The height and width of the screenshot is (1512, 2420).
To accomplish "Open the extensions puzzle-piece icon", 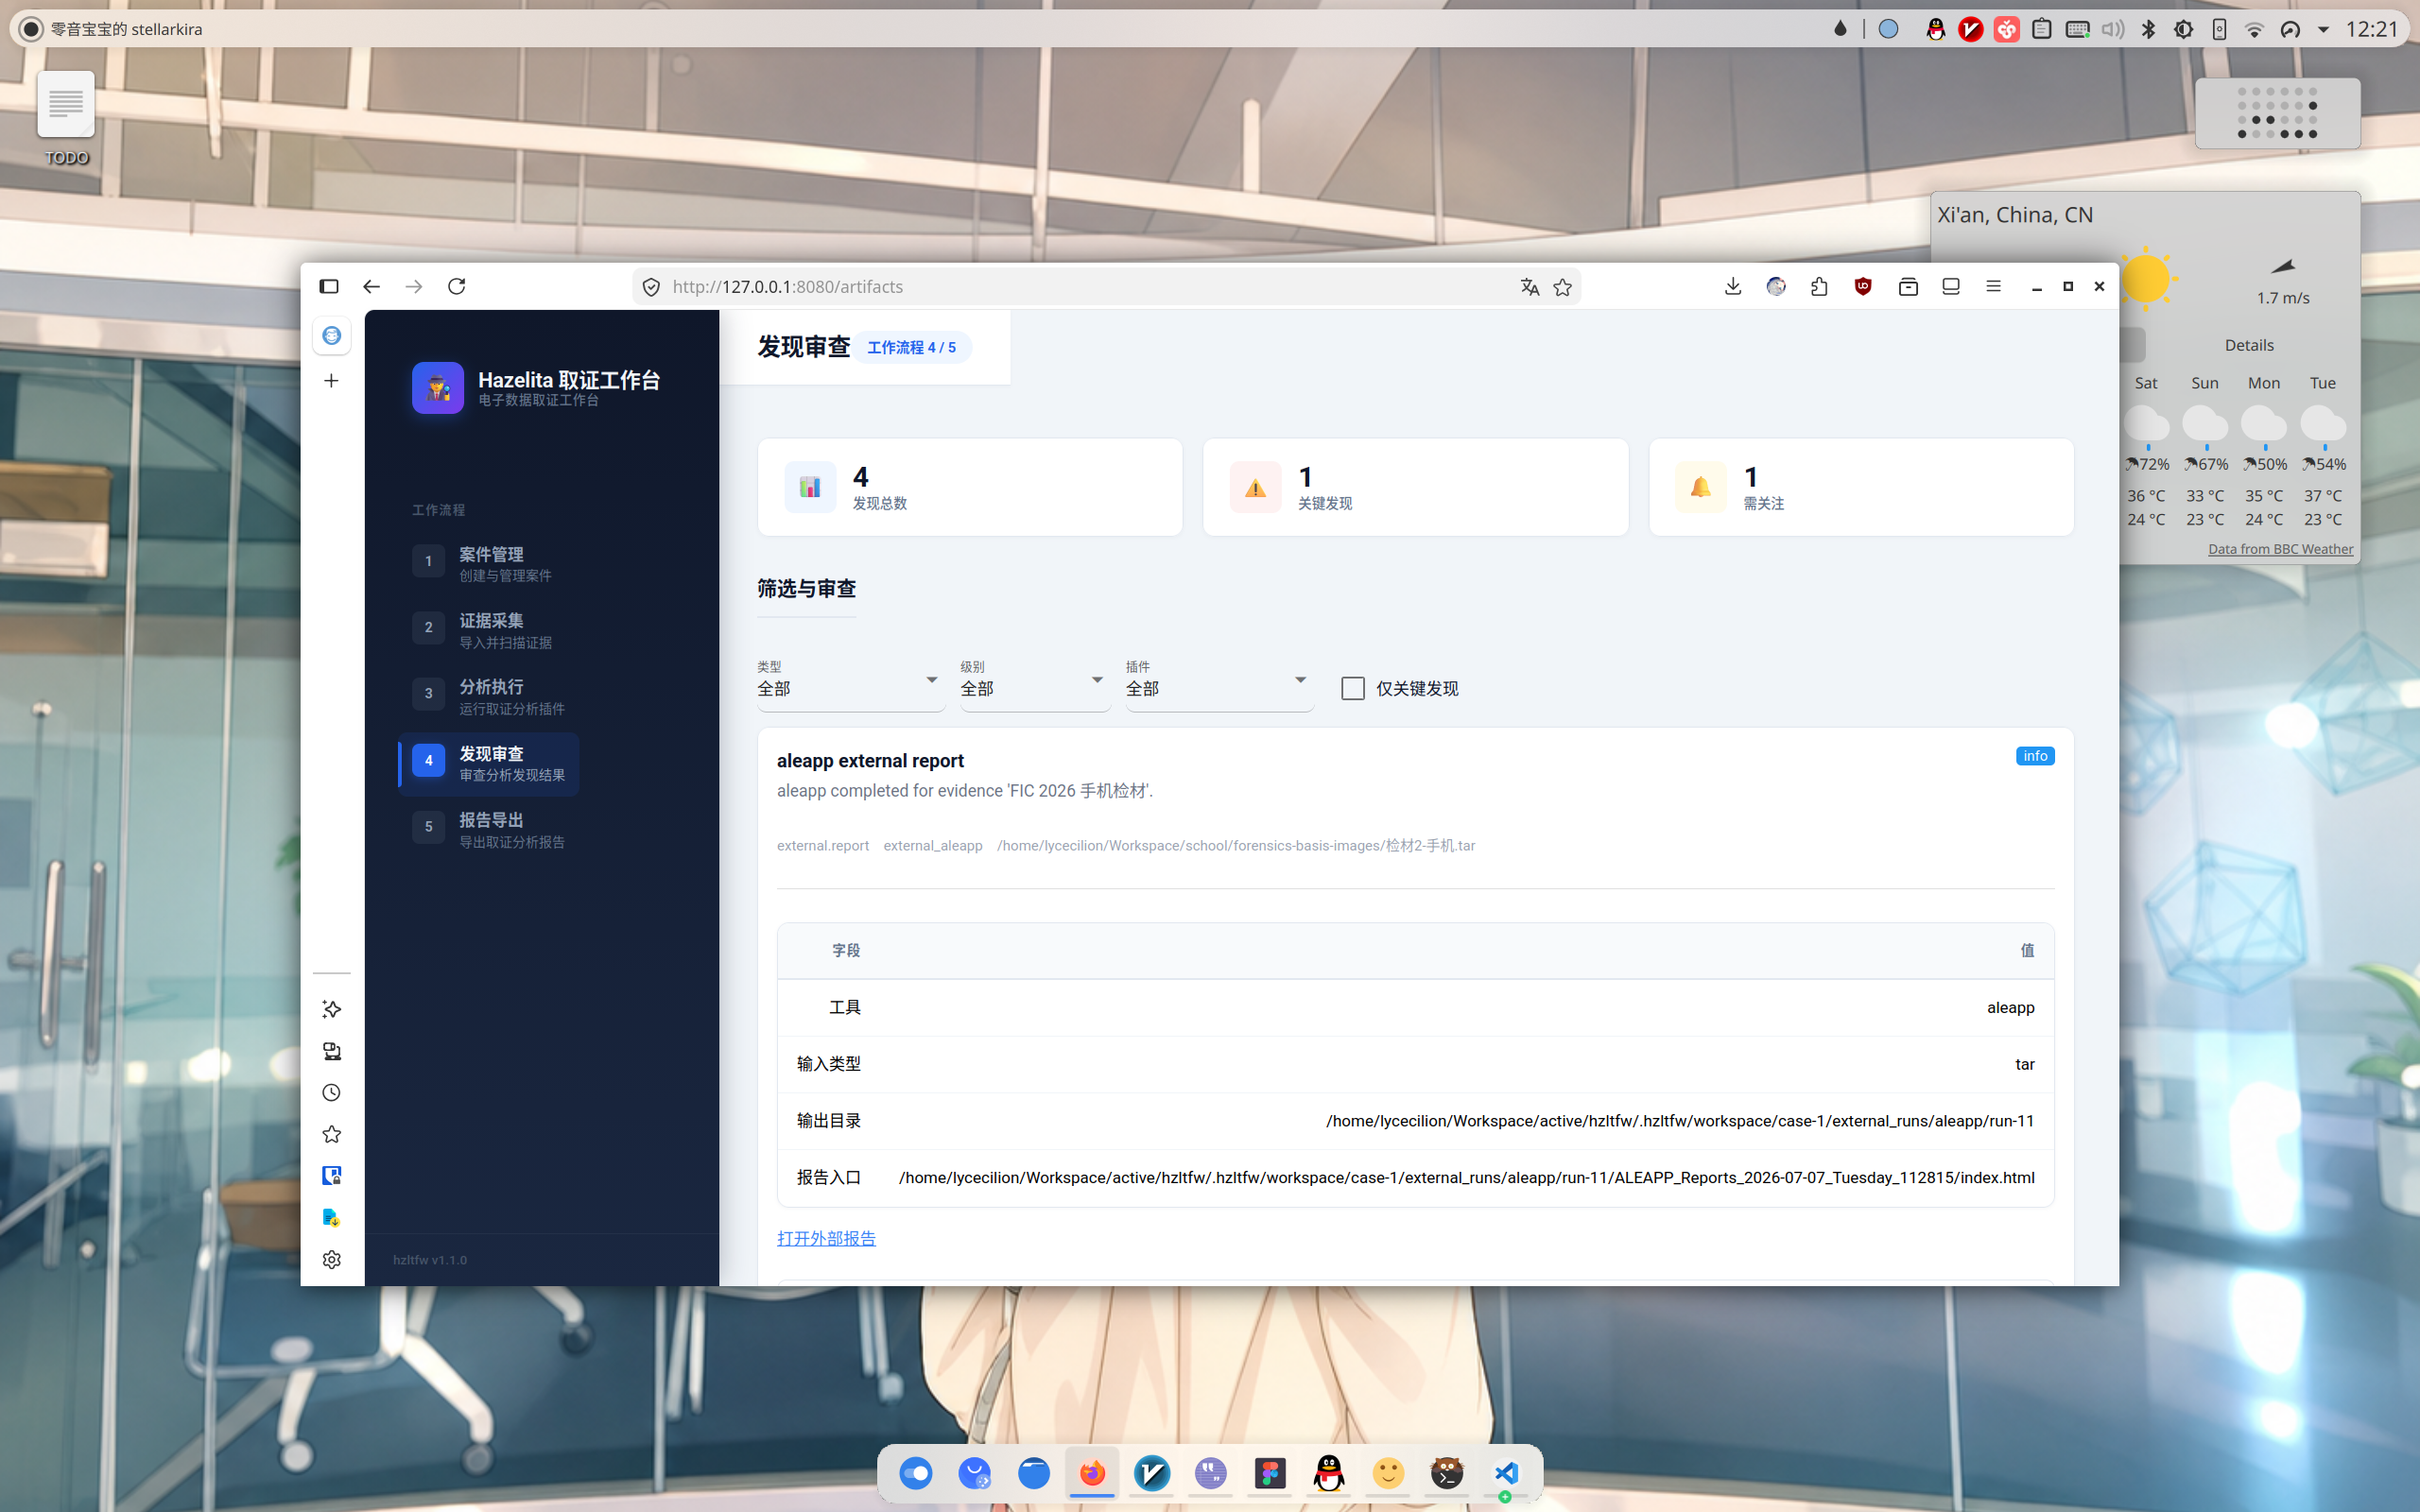I will [x=1819, y=287].
